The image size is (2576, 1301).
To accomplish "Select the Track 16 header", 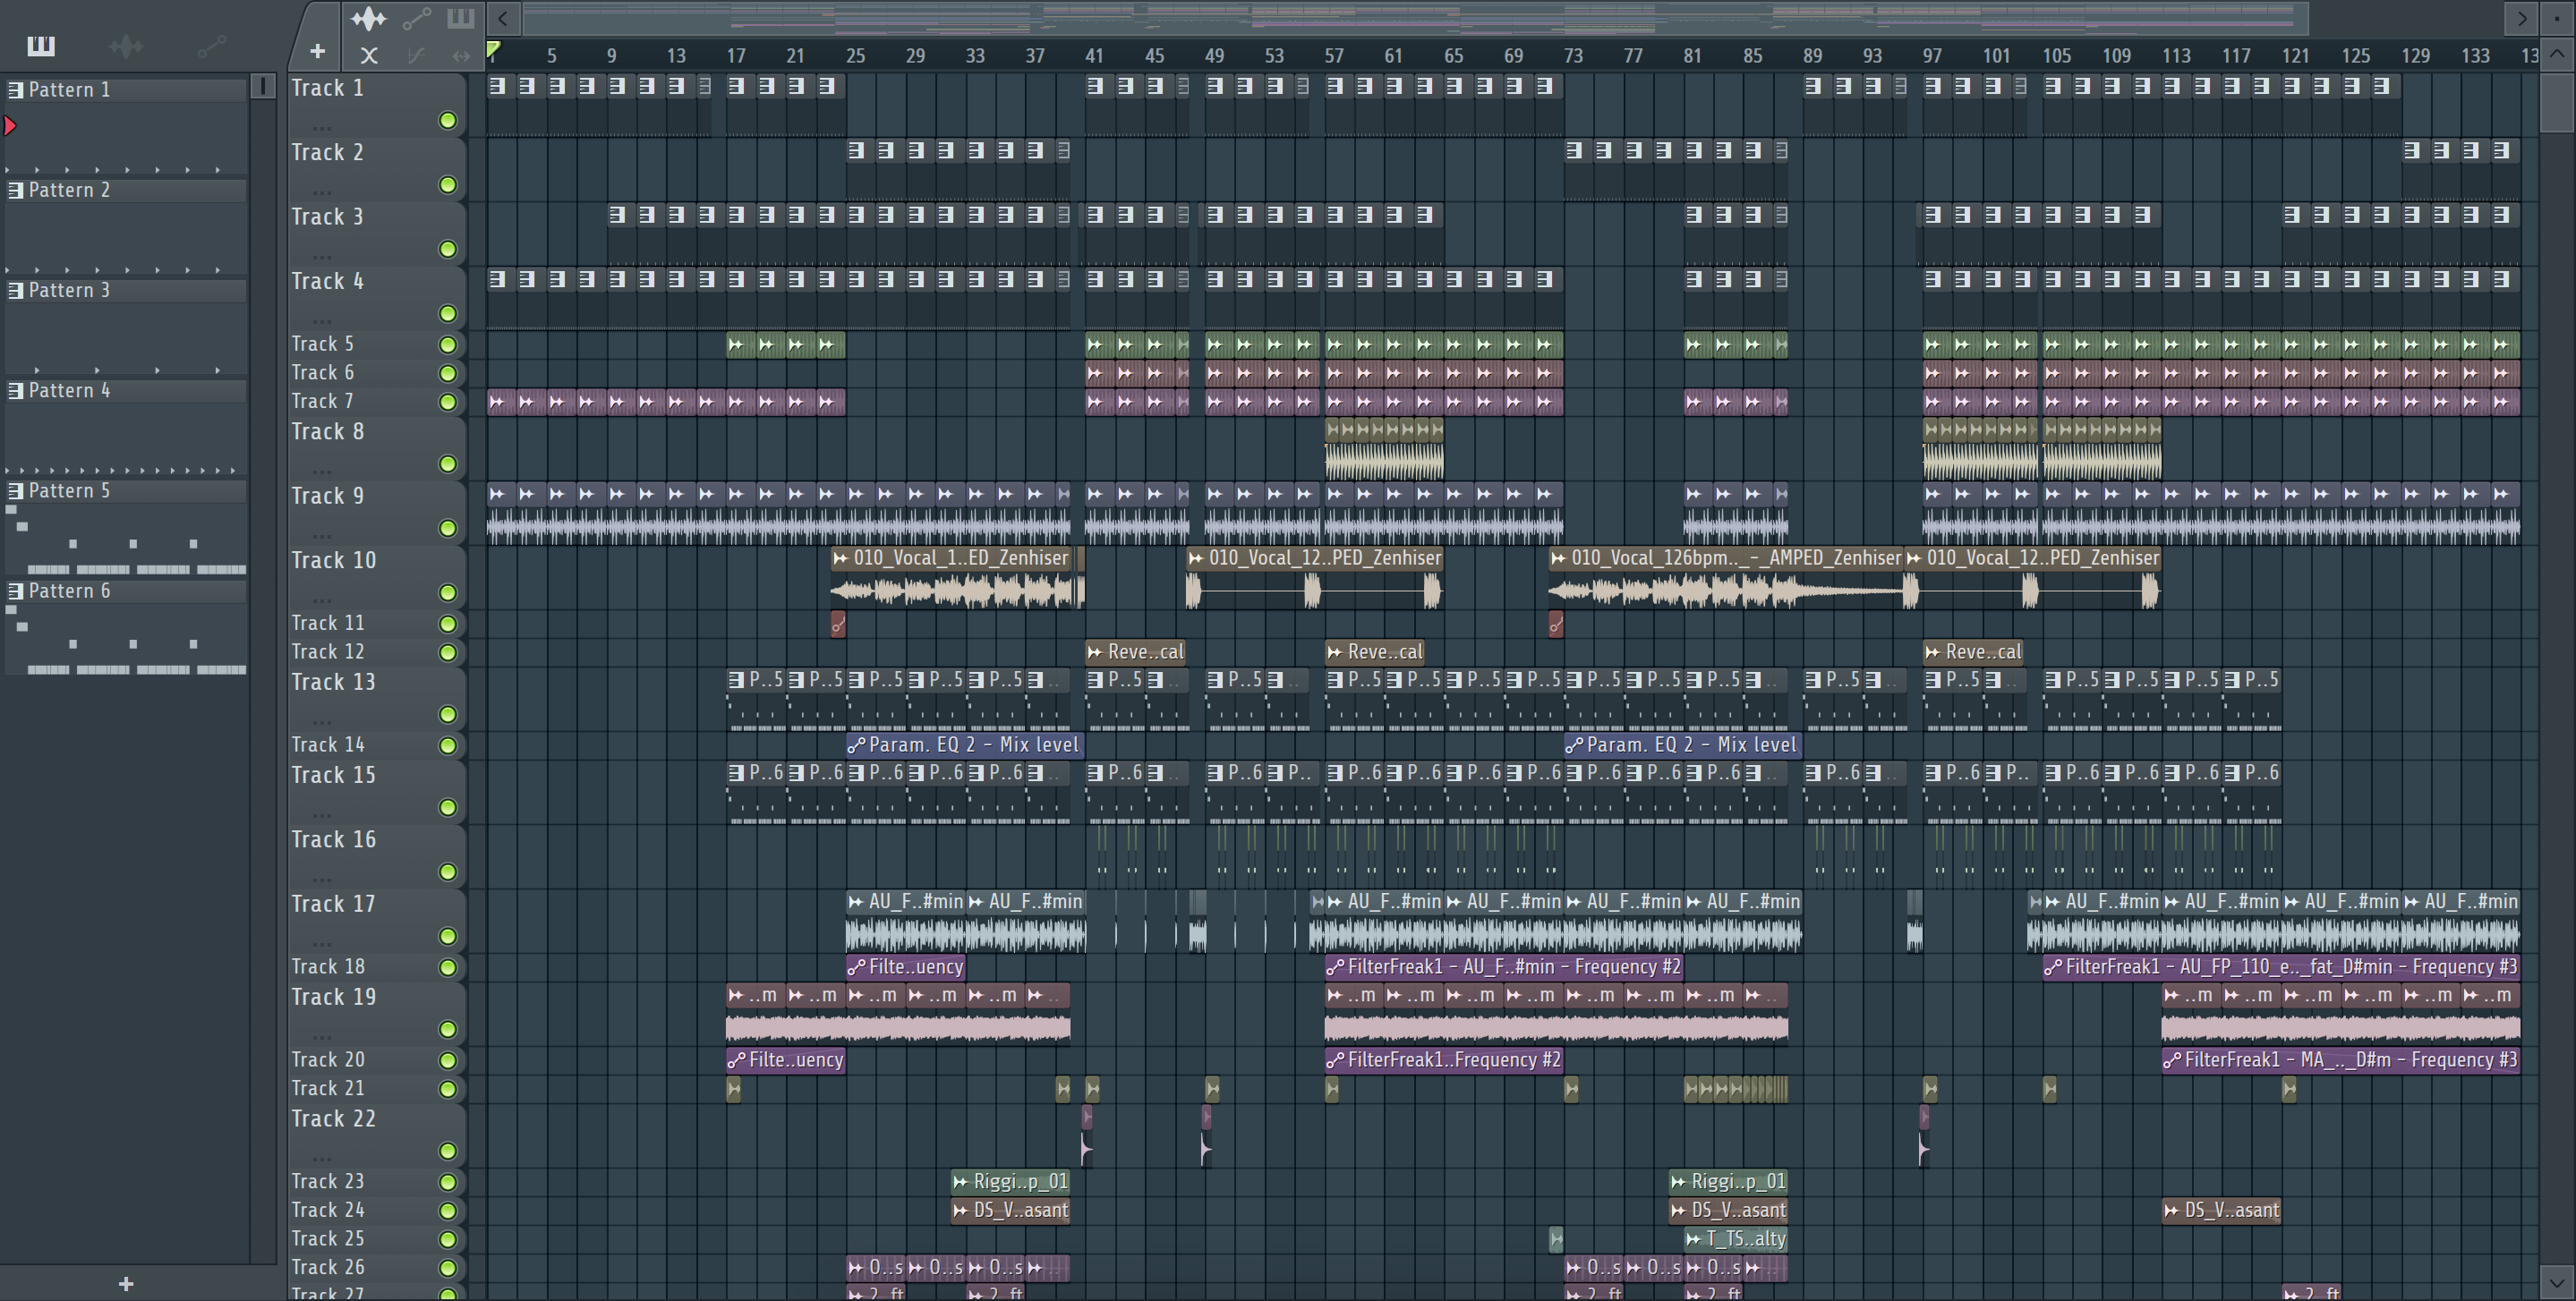I will [376, 856].
